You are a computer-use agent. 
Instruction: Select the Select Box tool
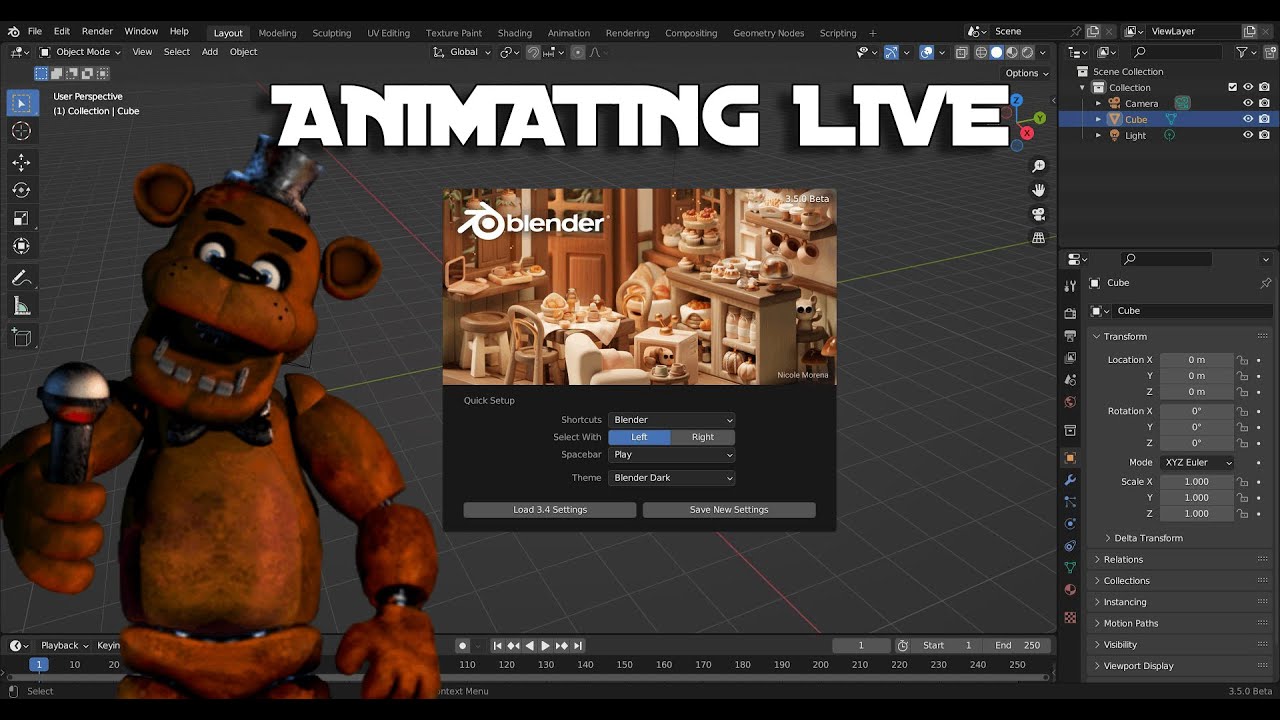pos(21,103)
